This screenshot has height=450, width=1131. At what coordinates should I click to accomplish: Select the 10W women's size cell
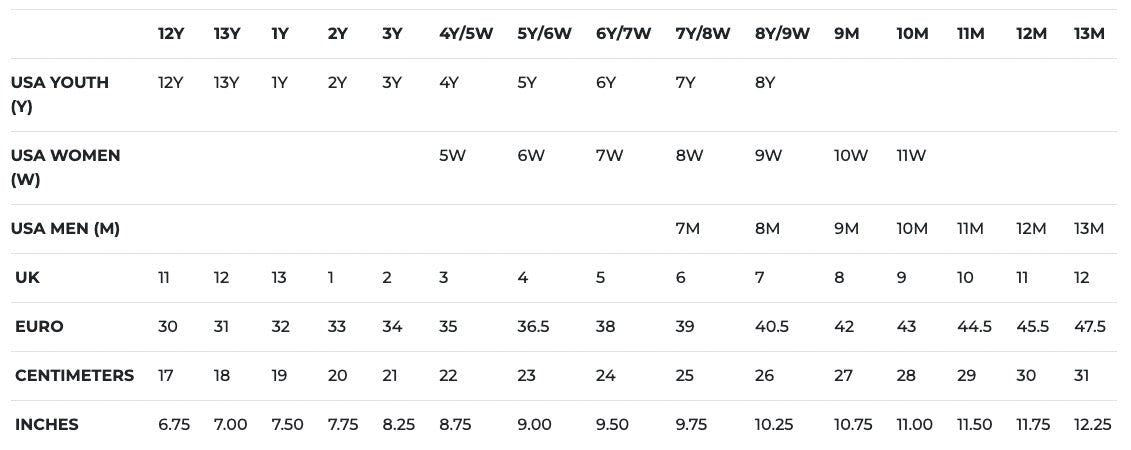tap(850, 155)
